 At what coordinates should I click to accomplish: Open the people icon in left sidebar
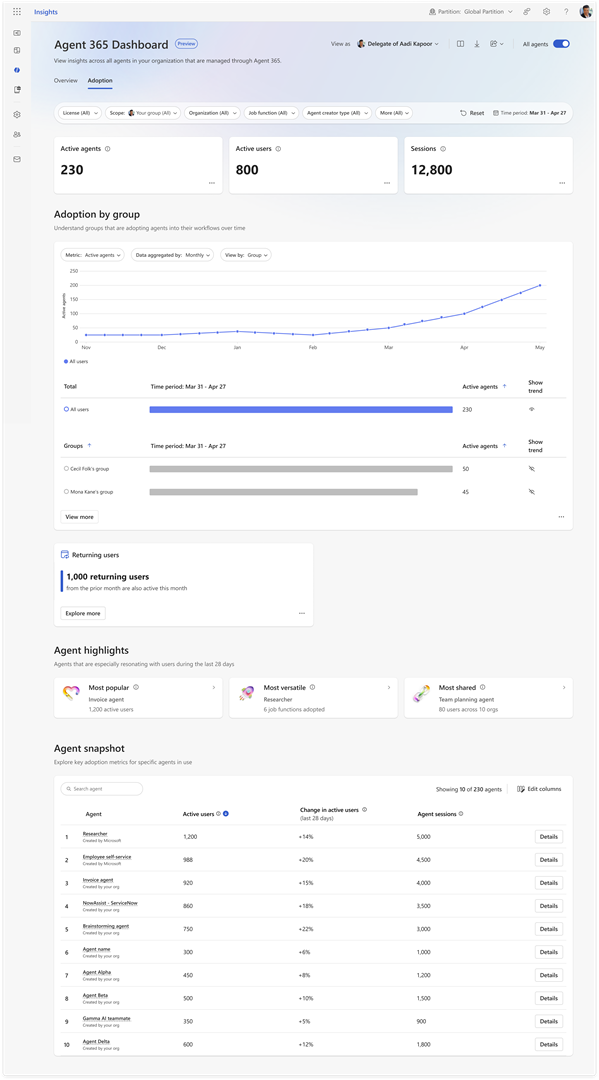coord(17,134)
